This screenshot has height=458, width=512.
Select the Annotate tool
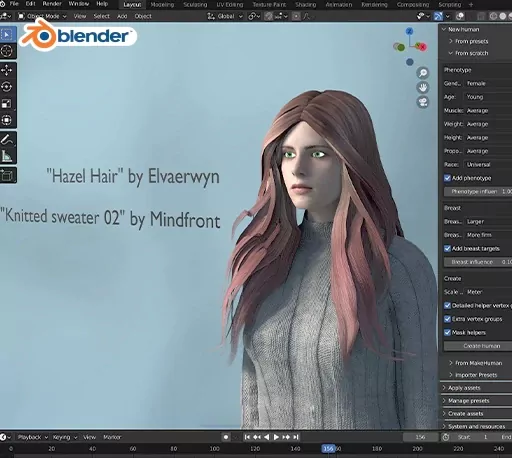[x=7, y=139]
